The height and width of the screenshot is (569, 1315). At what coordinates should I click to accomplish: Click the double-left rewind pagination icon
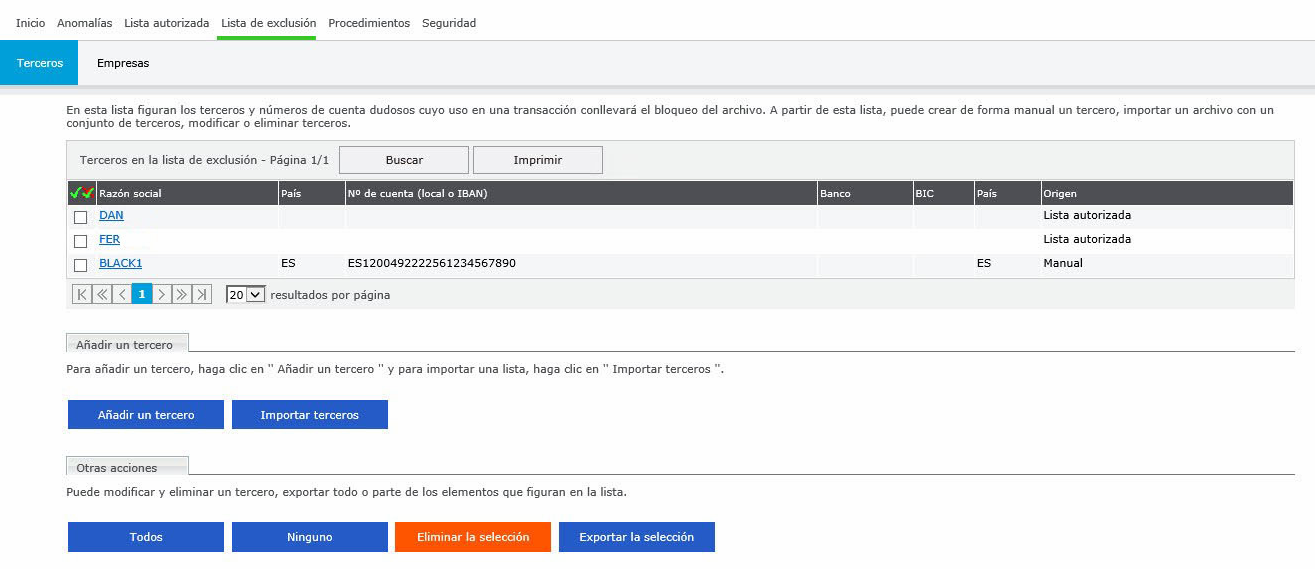tap(102, 294)
